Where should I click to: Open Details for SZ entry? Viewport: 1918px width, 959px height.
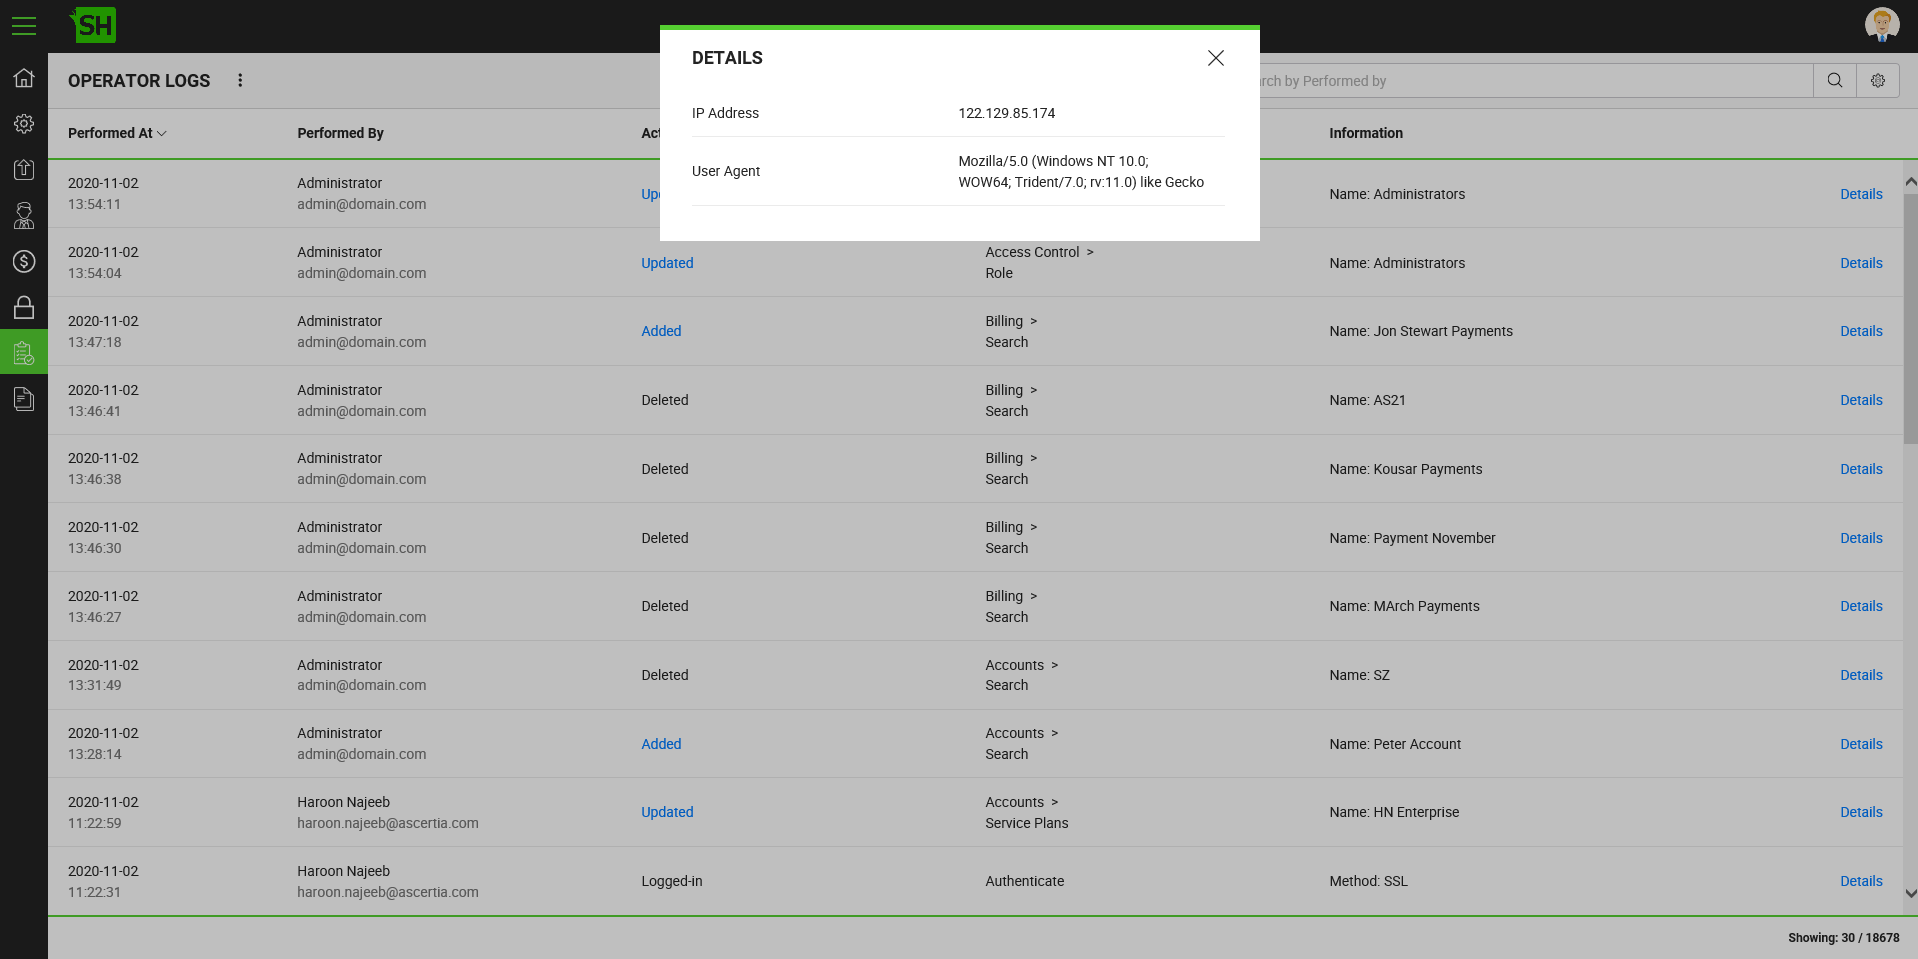[1861, 675]
